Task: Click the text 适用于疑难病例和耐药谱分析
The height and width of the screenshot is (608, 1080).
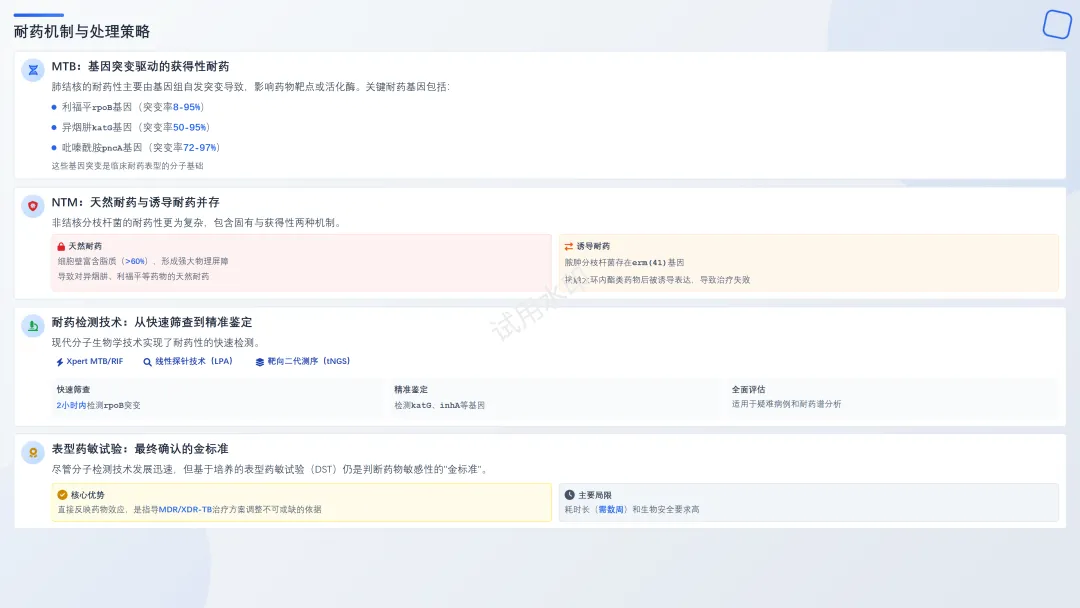Action: 787,404
